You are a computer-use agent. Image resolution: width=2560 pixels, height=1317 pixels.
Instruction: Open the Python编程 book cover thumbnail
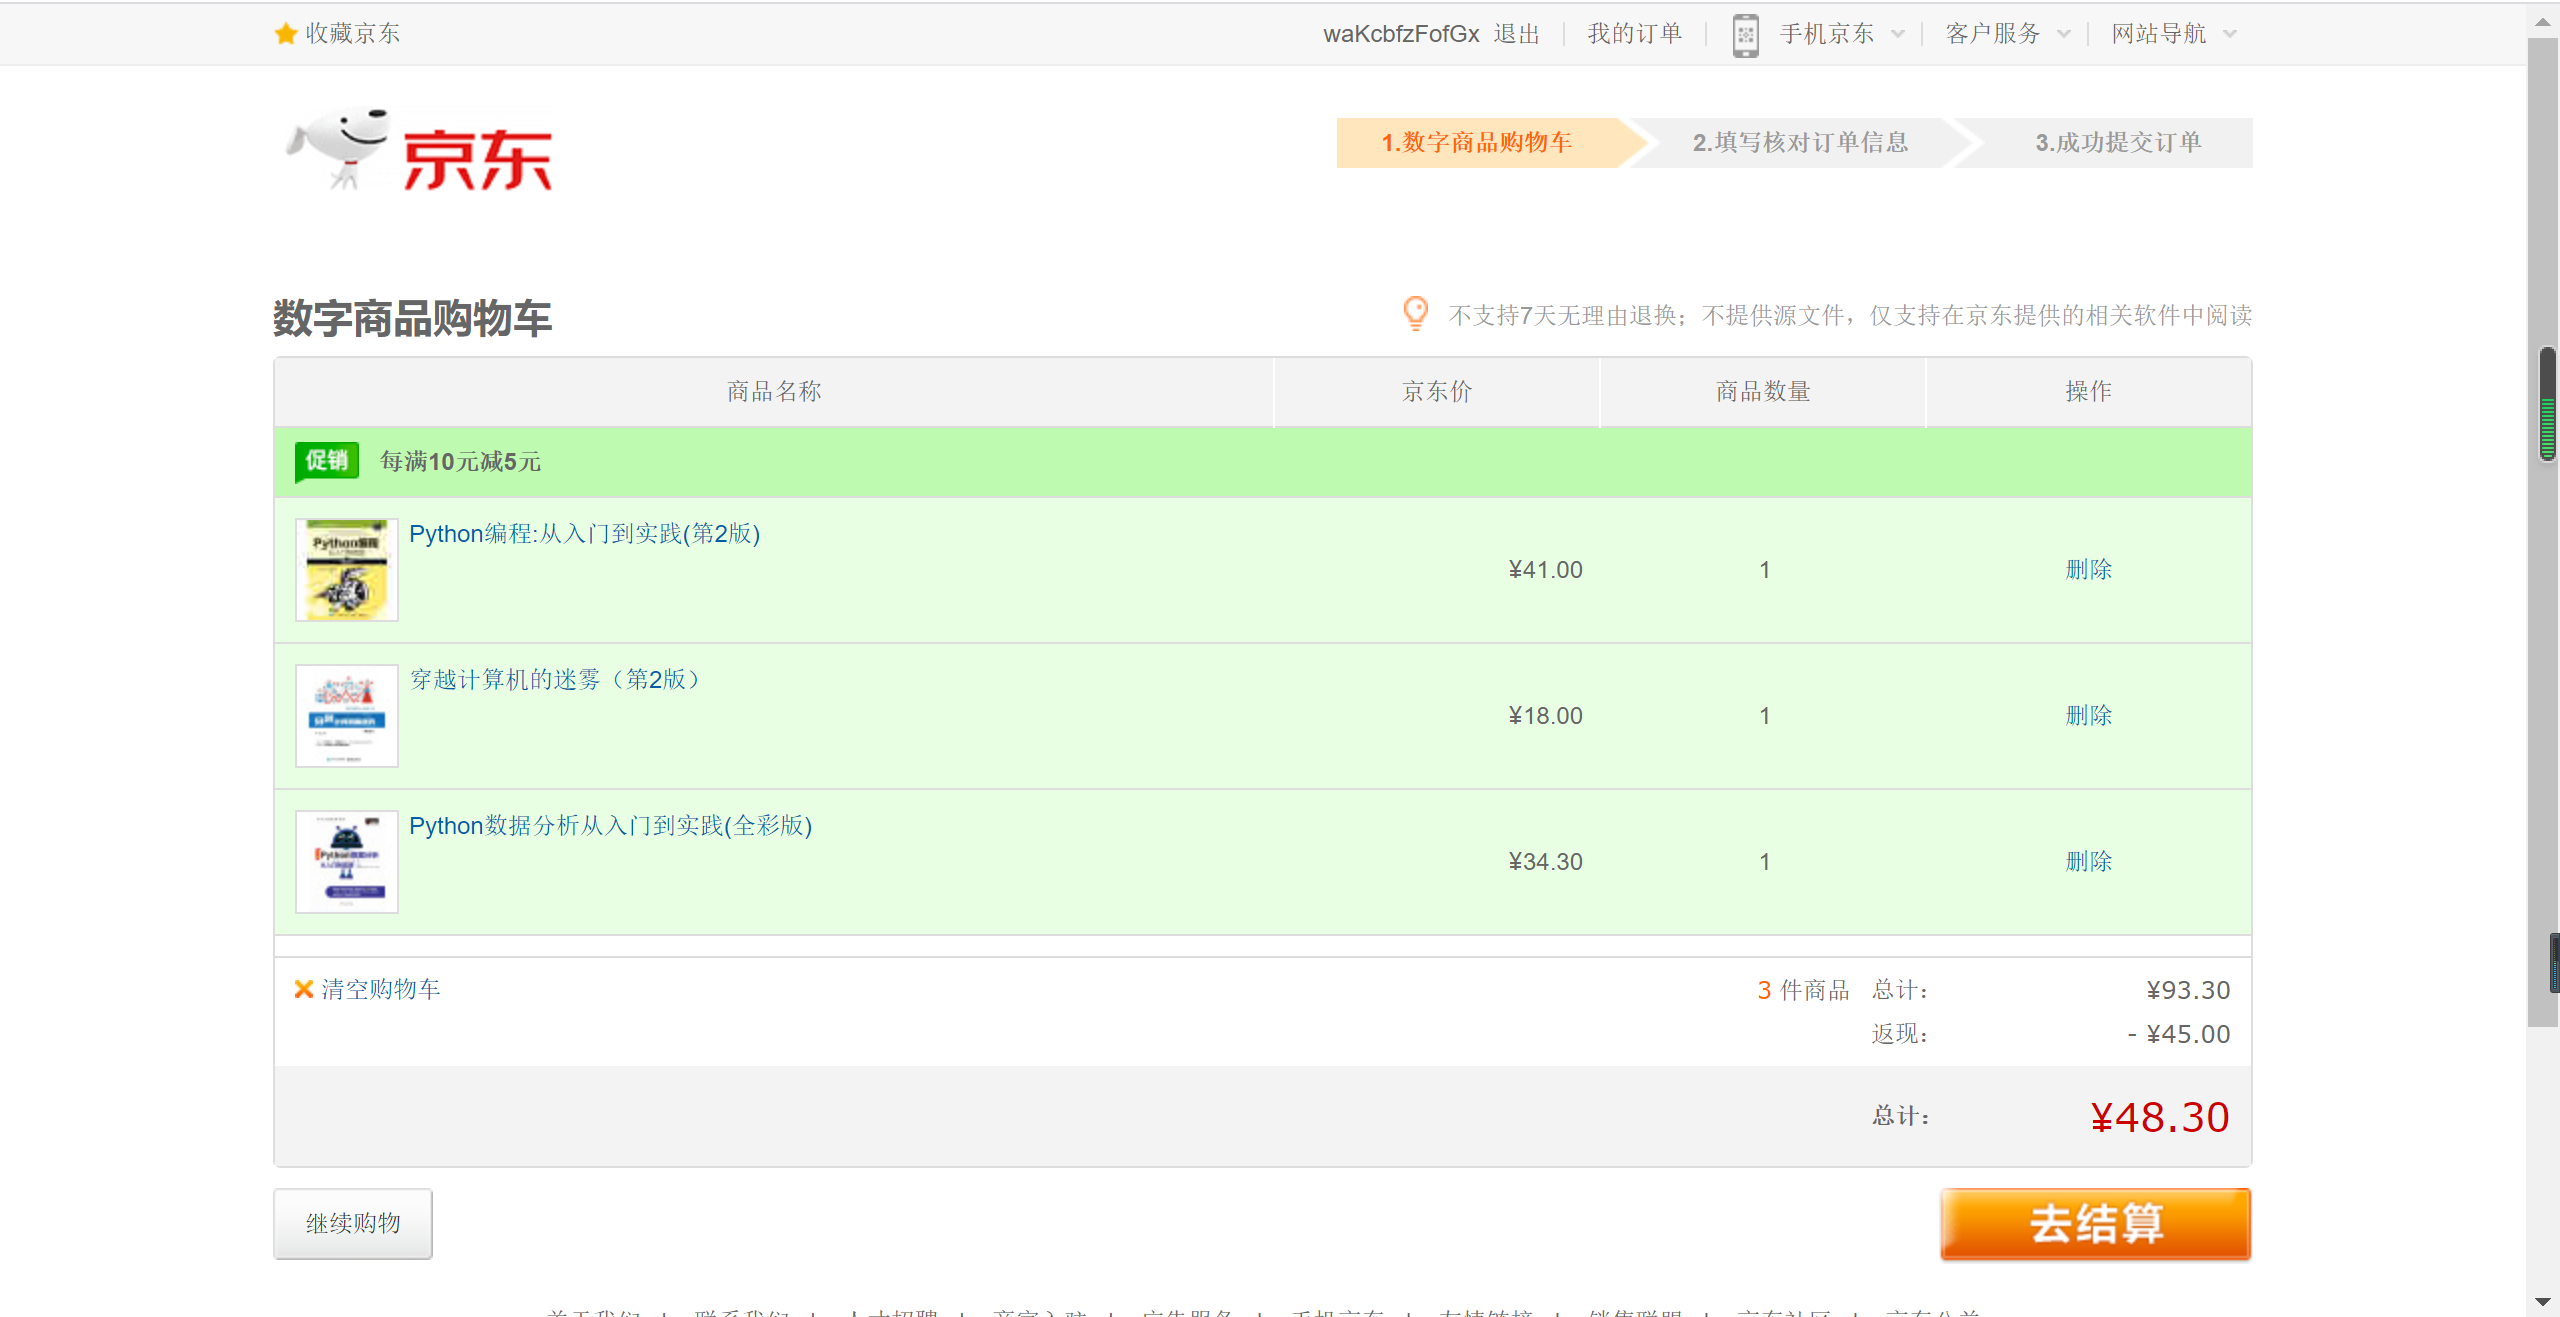pos(347,570)
